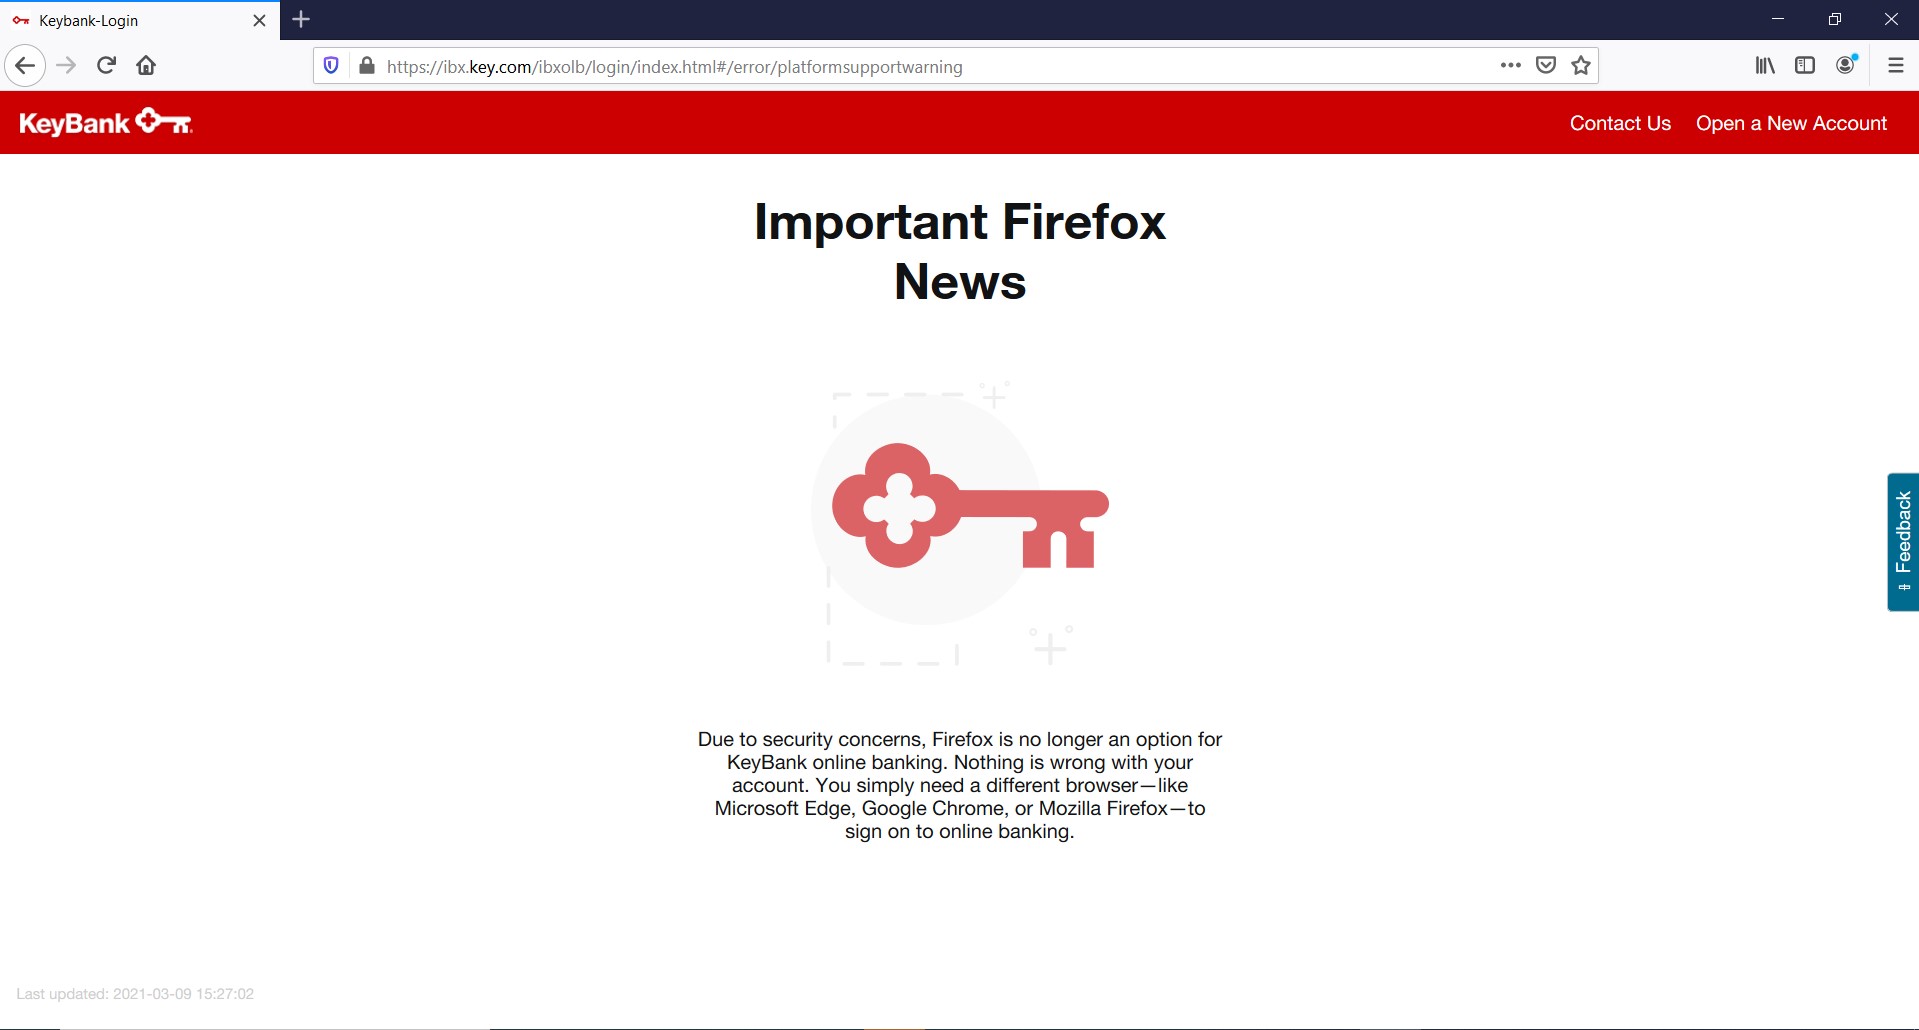Click the site security lock icon
Viewport: 1919px width, 1030px height.
pyautogui.click(x=366, y=65)
